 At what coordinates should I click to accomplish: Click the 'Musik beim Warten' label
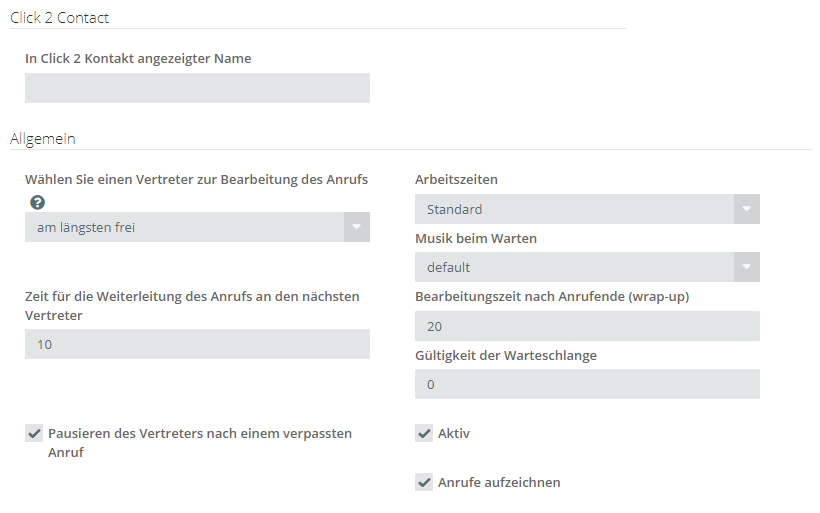click(x=476, y=238)
